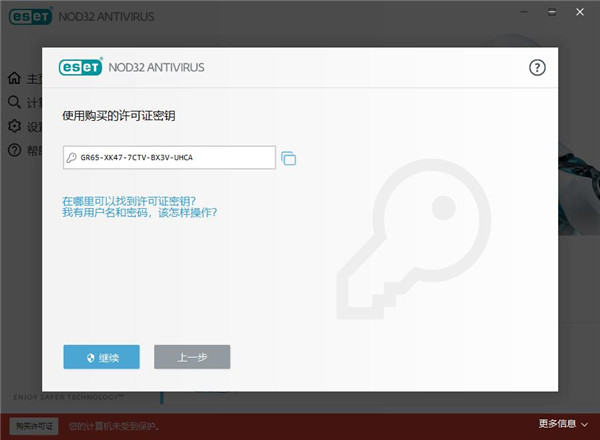
Task: Go back using the 上一步 button
Action: (x=192, y=357)
